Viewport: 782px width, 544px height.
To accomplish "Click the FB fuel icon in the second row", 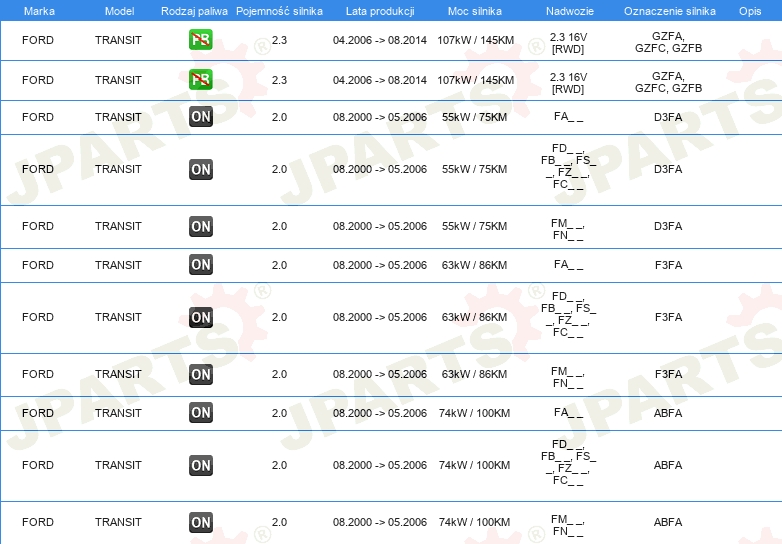I will 200,80.
